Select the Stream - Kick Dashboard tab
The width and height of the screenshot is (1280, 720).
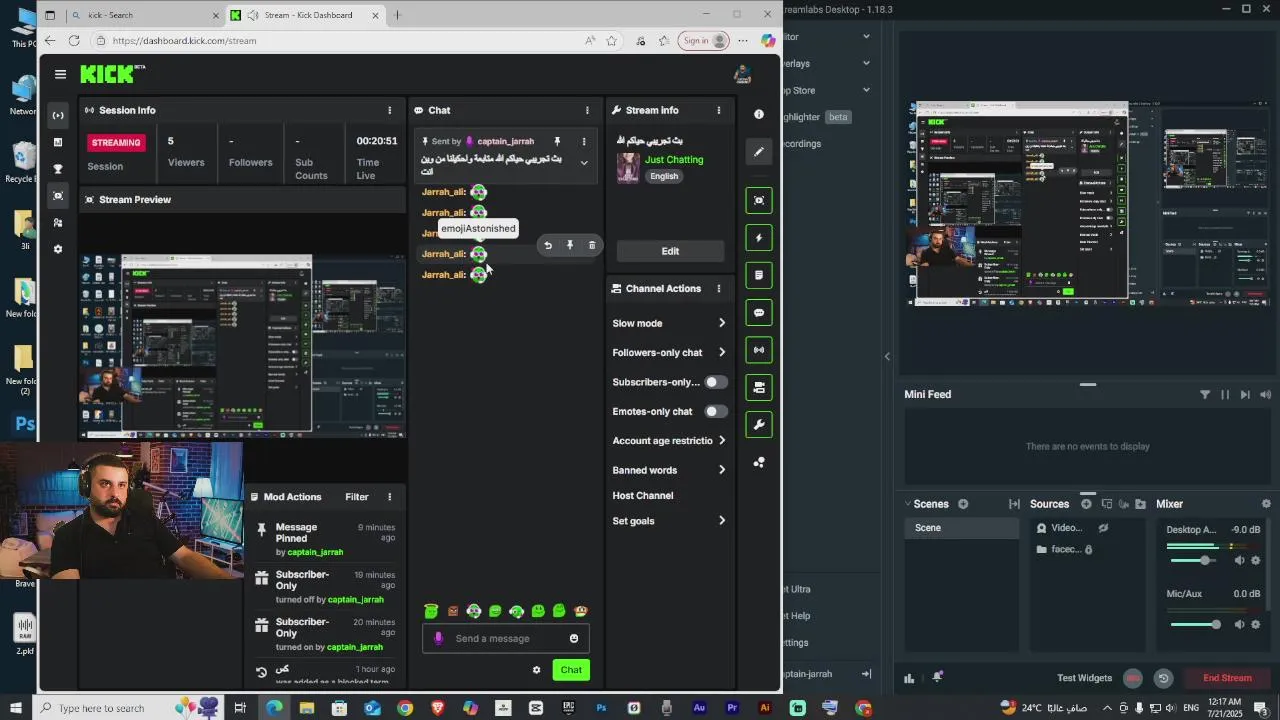[305, 15]
